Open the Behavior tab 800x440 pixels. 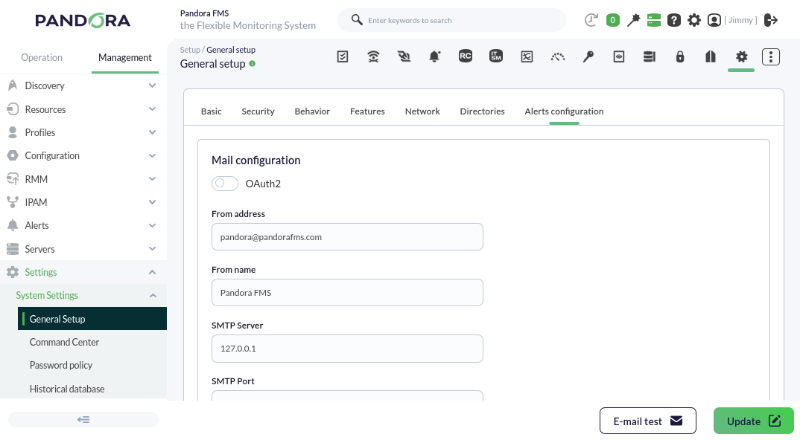point(312,111)
